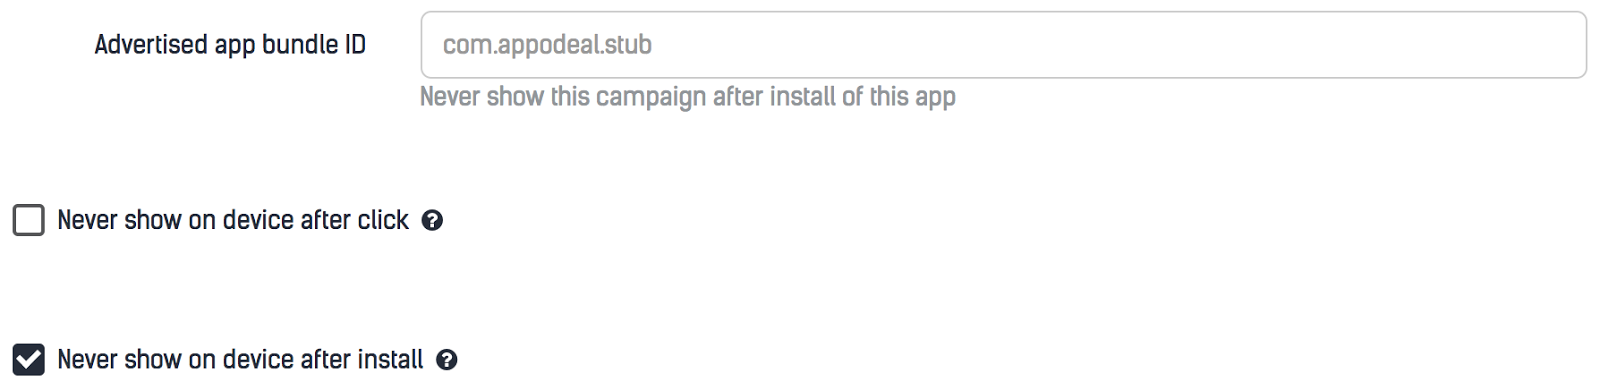Enable Never show on device after click
The image size is (1600, 390).
coord(28,220)
